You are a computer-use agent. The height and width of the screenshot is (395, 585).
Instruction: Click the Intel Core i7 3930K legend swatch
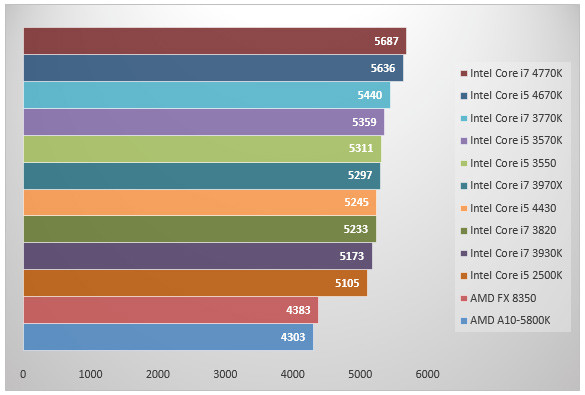pyautogui.click(x=464, y=254)
